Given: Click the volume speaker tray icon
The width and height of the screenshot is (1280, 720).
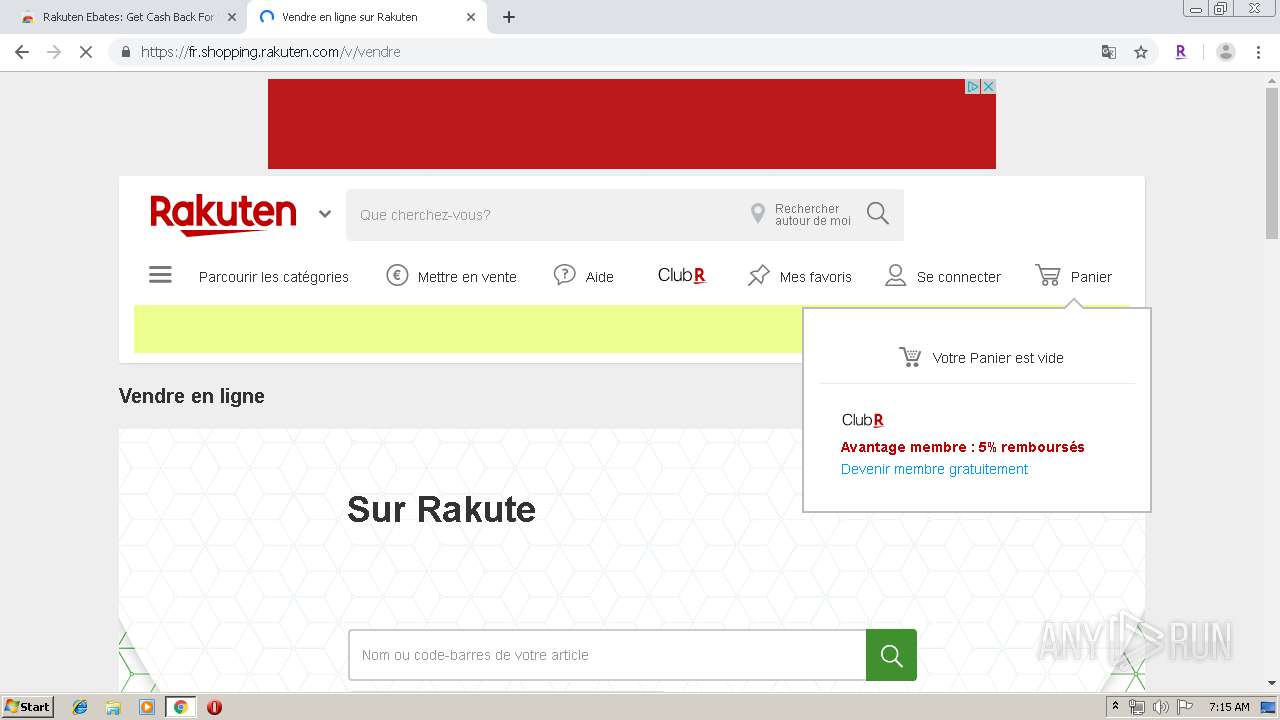Looking at the screenshot, I should coord(1160,707).
